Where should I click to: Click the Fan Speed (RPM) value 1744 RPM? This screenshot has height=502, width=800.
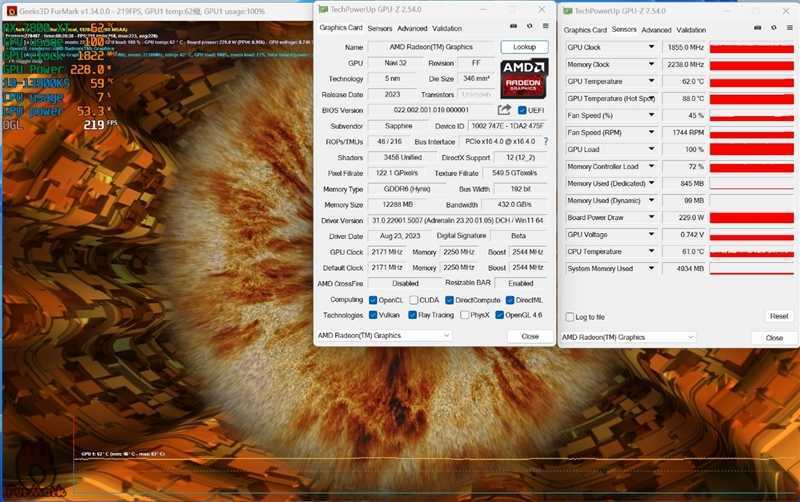tap(684, 132)
